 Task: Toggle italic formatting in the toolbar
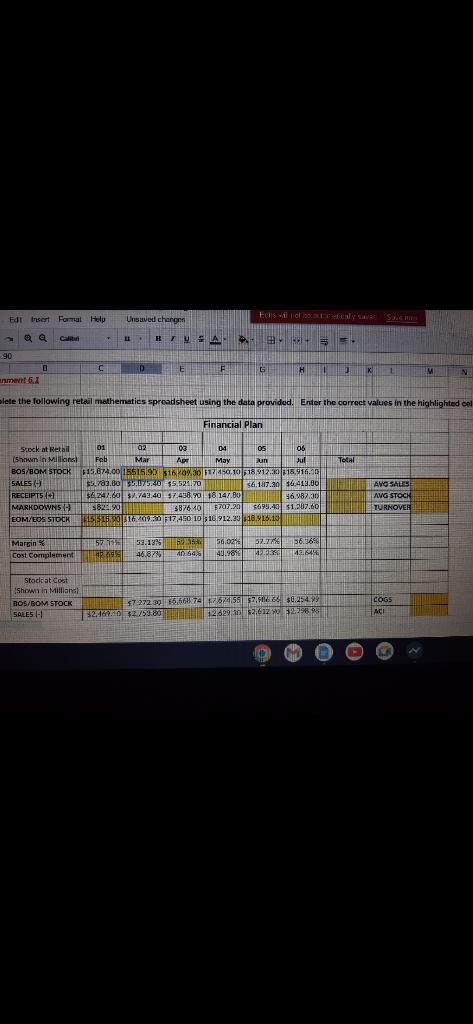click(172, 340)
